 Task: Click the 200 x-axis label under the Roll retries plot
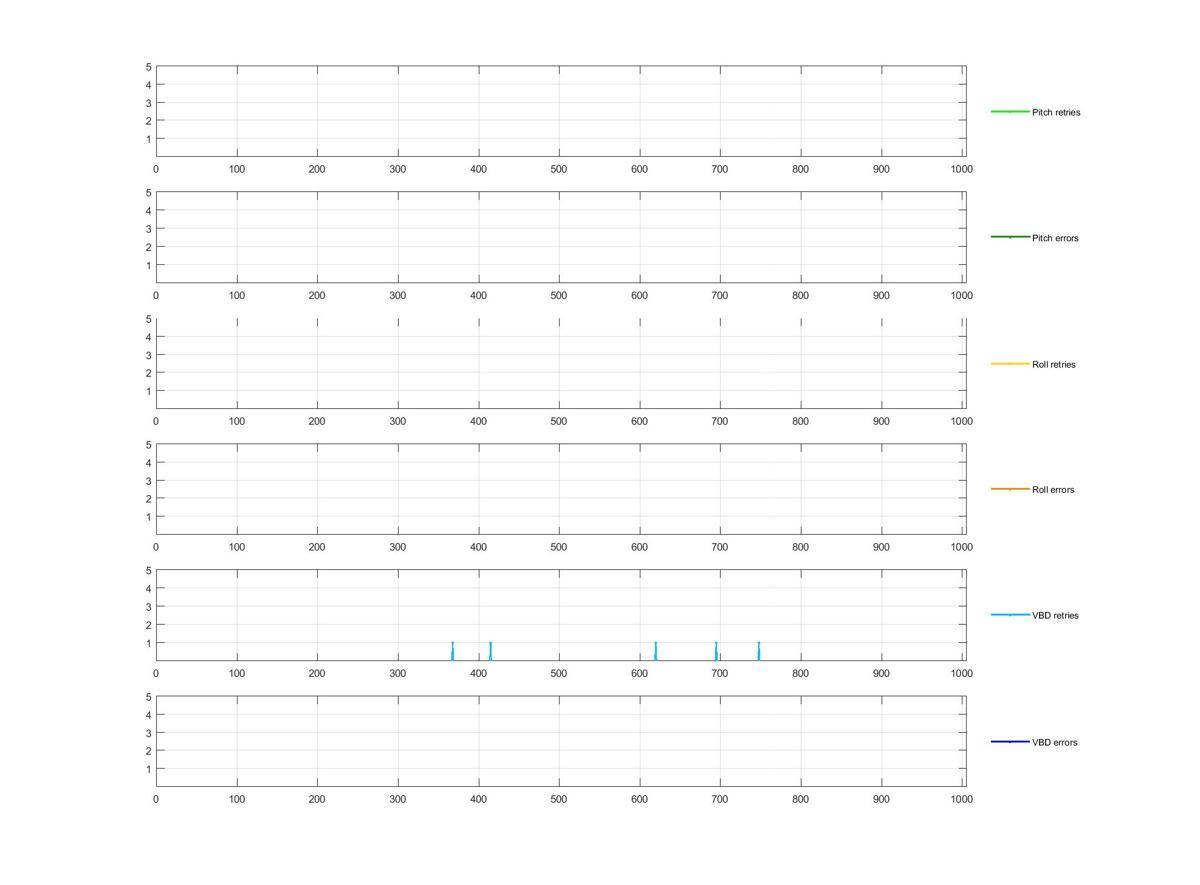pos(317,422)
